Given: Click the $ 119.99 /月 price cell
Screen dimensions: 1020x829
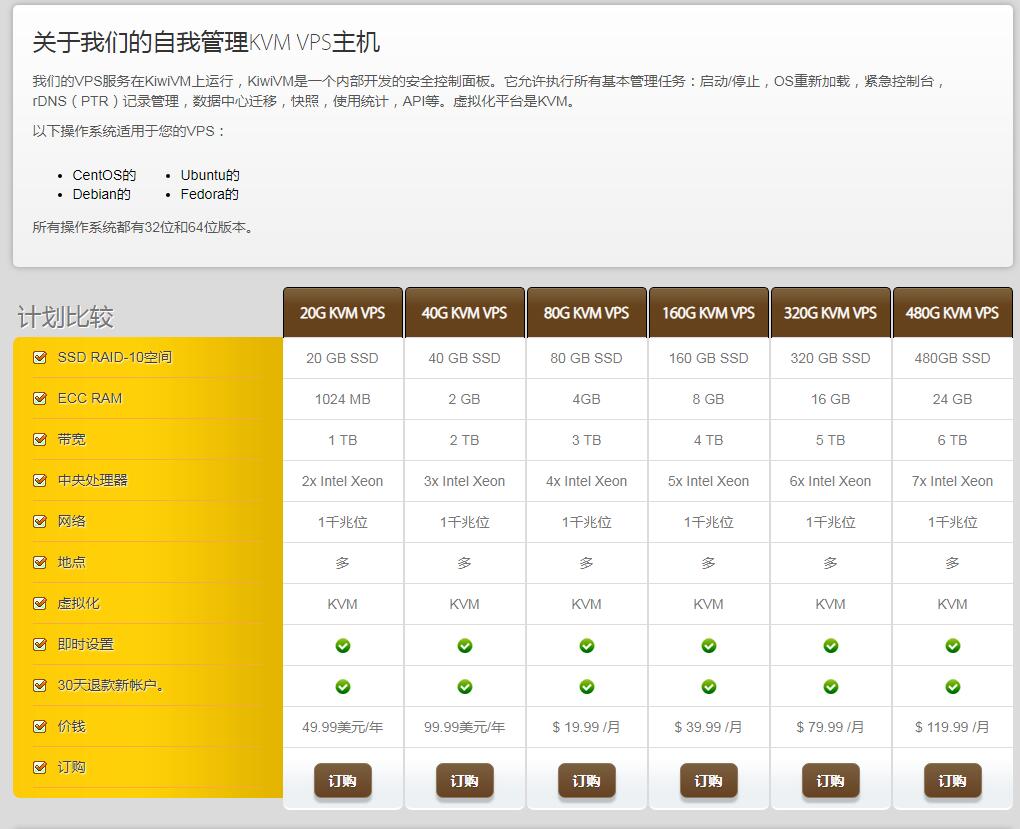Looking at the screenshot, I should pos(952,727).
